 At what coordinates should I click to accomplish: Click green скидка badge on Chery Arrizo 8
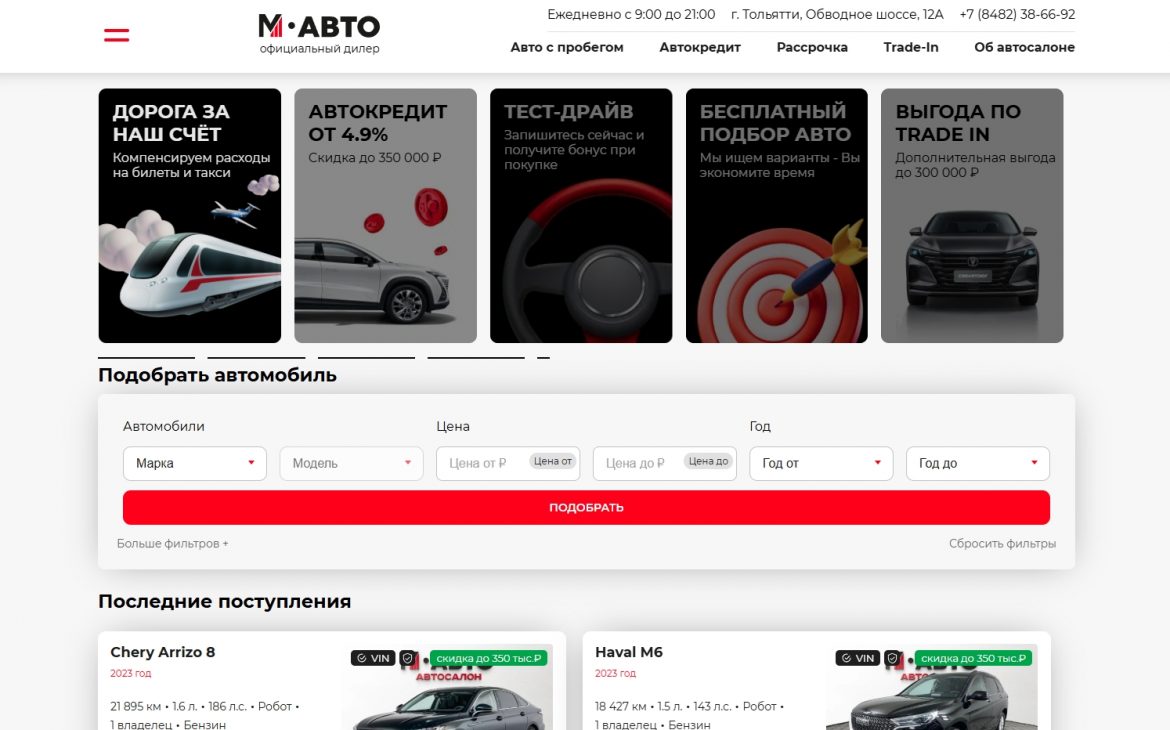tap(489, 658)
